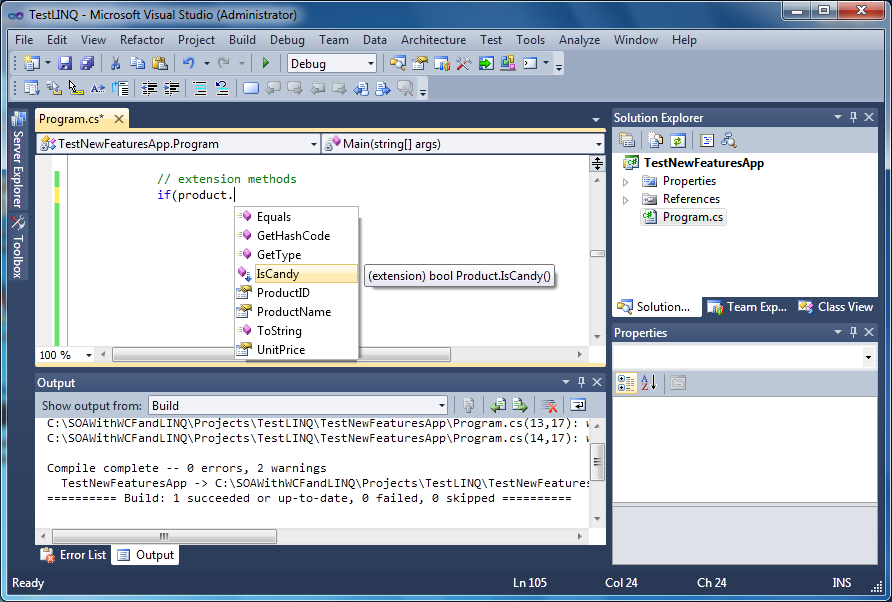Expand the References node in Solution Explorer

point(626,200)
